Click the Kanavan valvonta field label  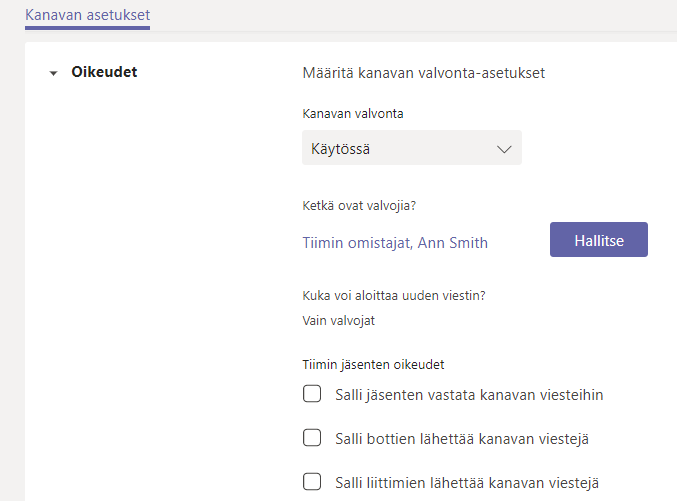point(352,114)
